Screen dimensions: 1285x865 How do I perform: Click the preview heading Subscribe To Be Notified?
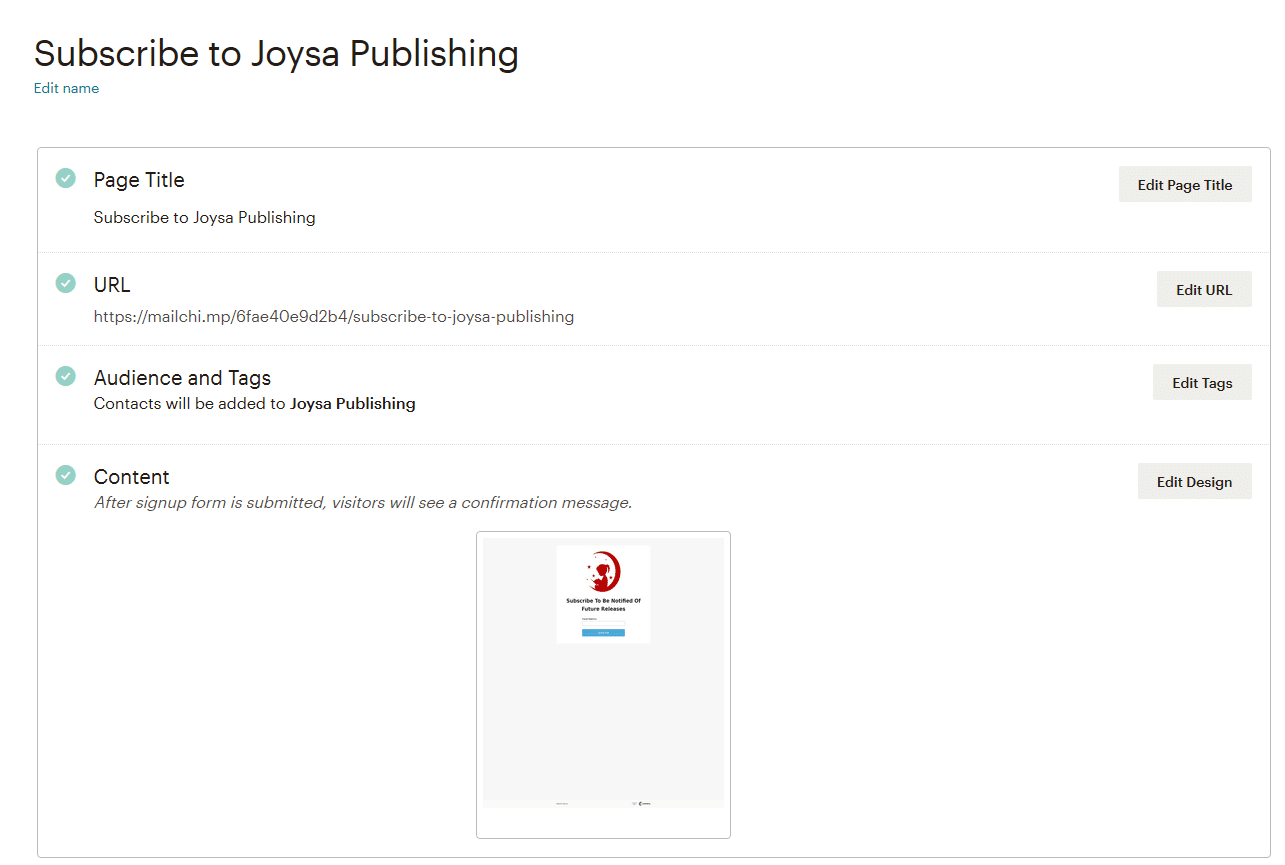click(603, 604)
